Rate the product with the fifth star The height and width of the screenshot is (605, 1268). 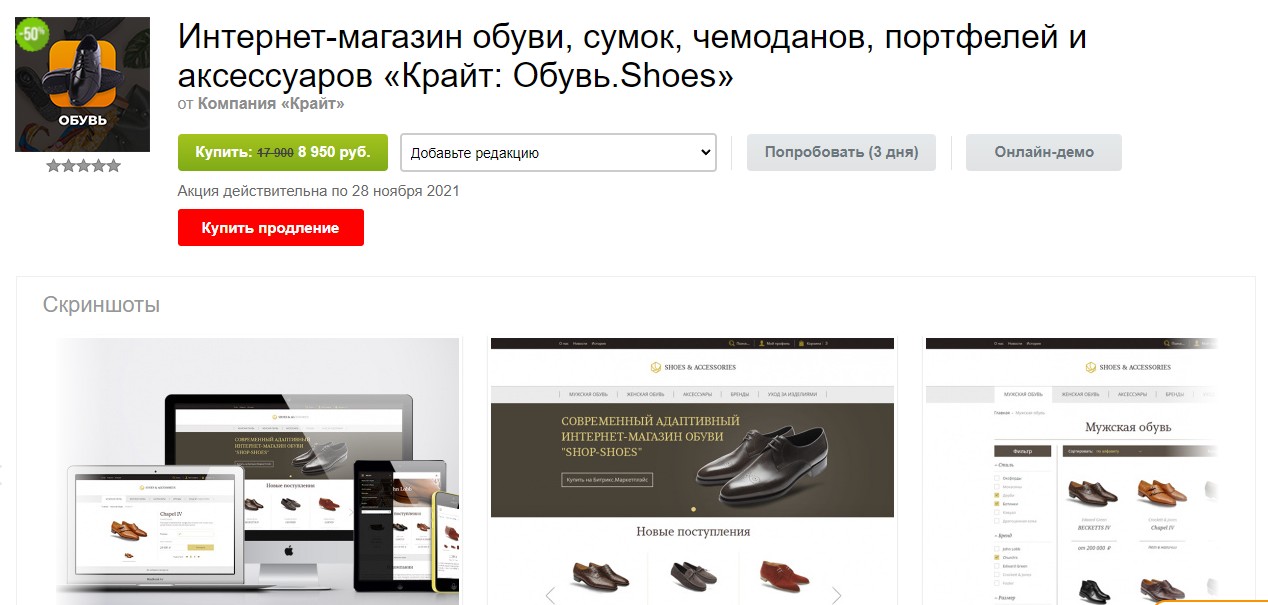pyautogui.click(x=114, y=166)
